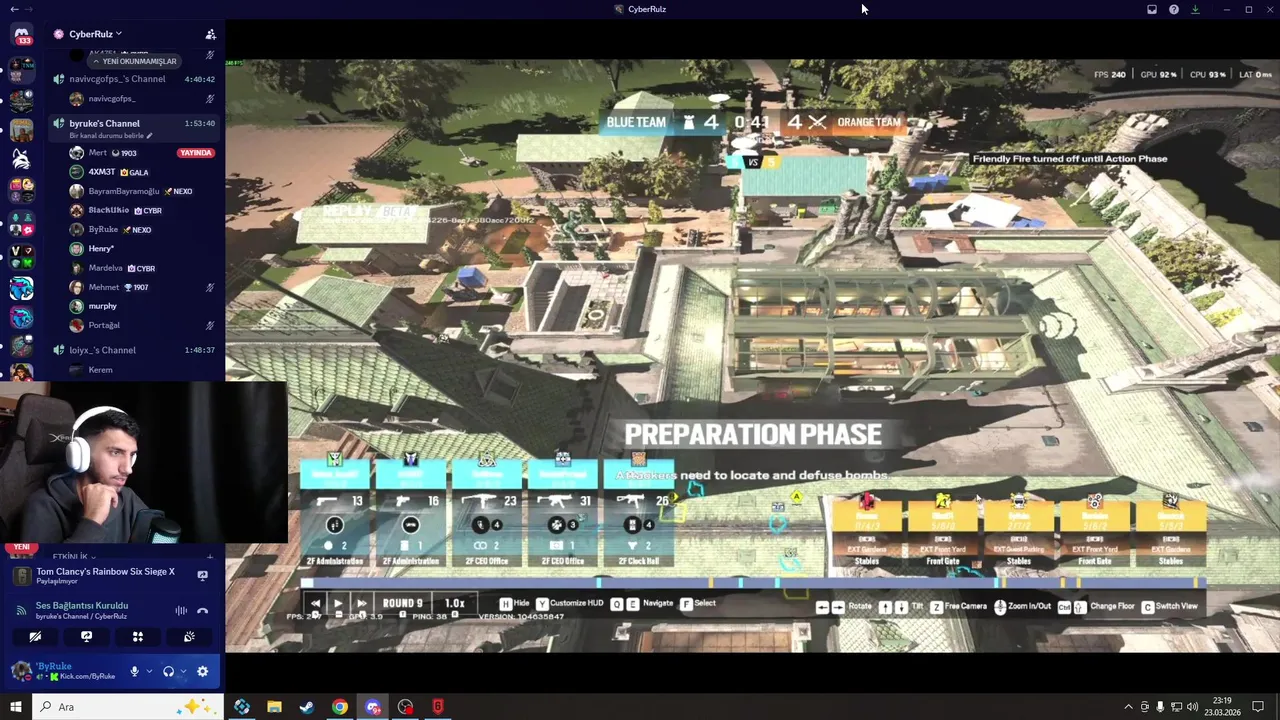Click the Switch View control hint
This screenshot has height=720, width=1280.
[x=1169, y=606]
